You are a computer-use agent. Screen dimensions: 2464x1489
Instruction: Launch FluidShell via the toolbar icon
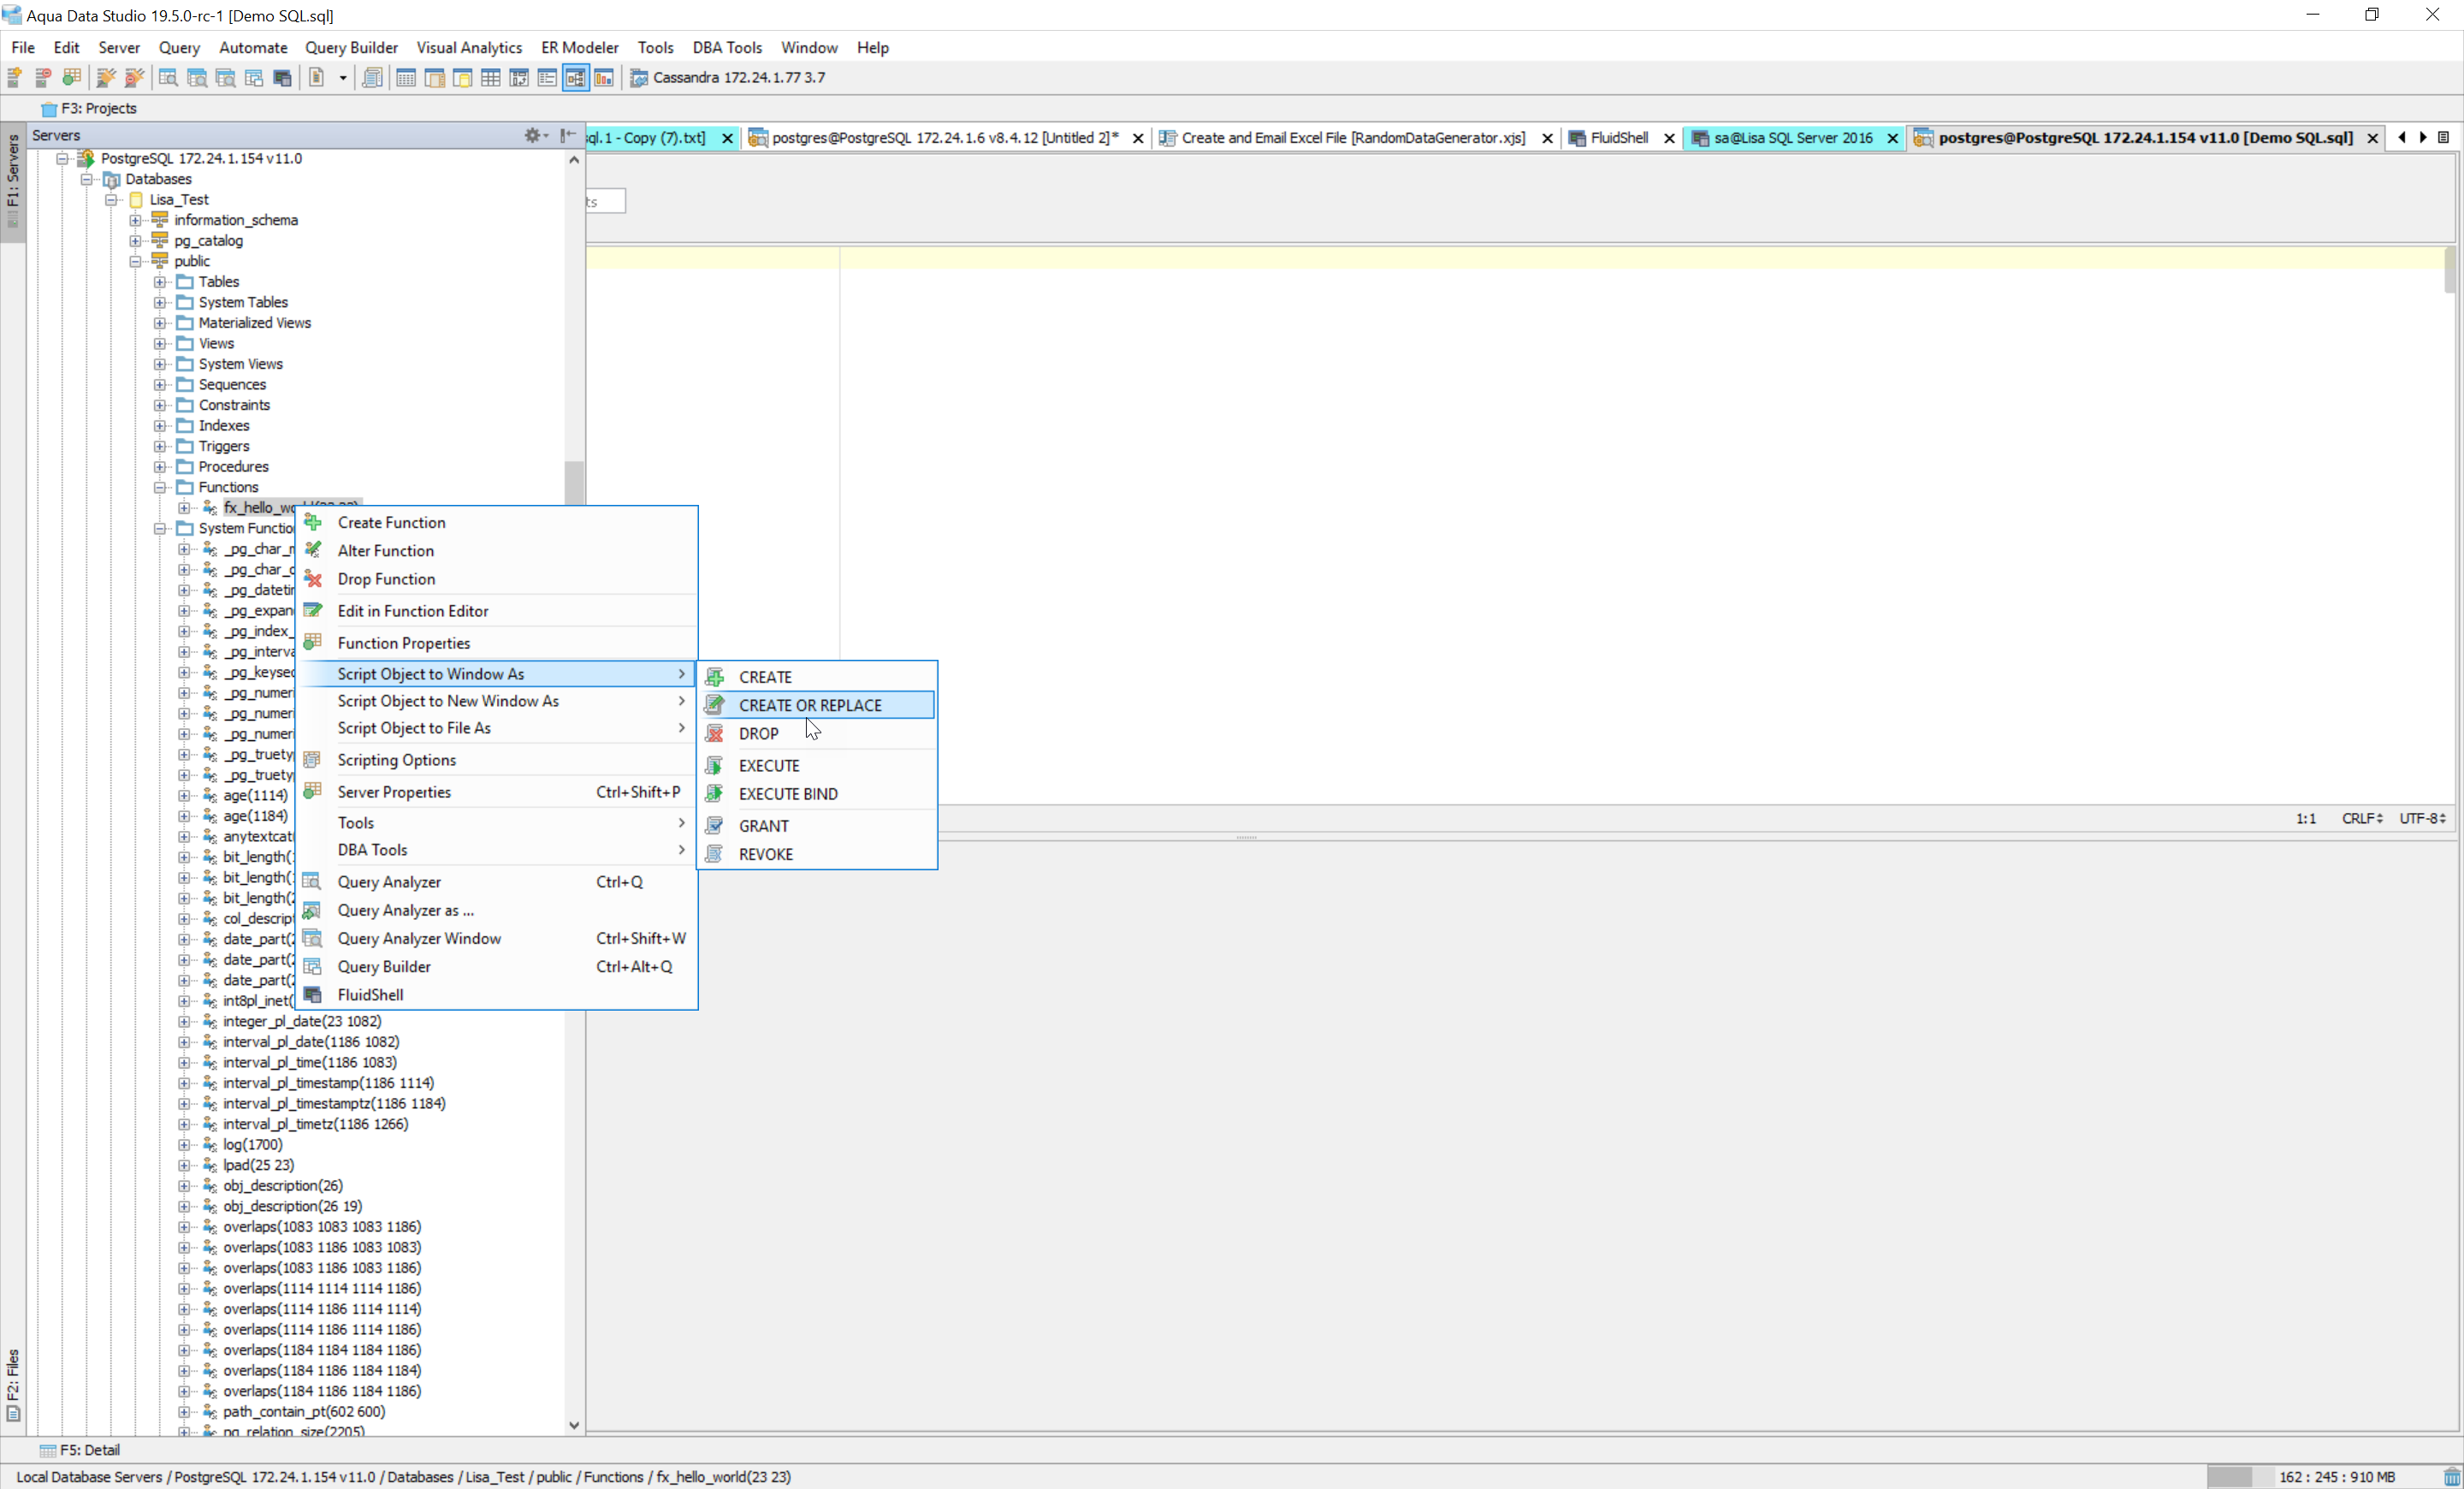click(283, 78)
